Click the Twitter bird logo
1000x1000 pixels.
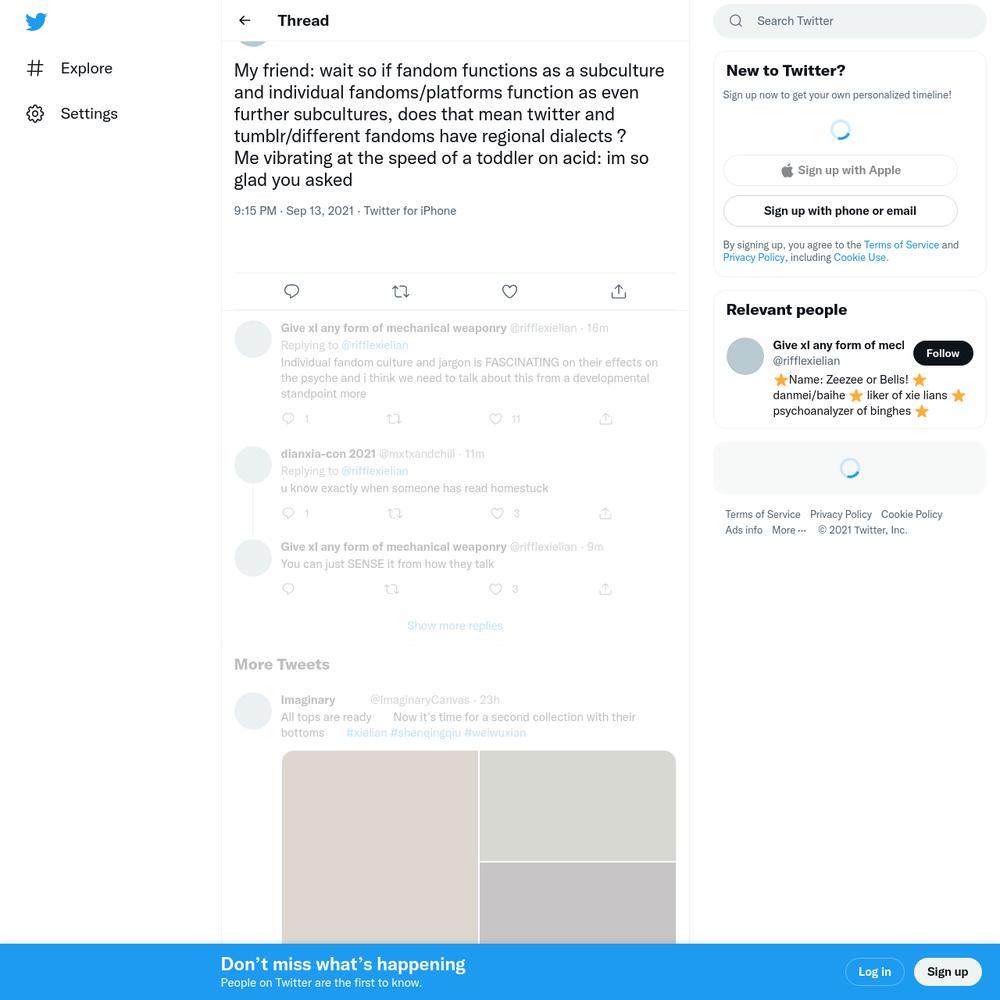pyautogui.click(x=36, y=22)
